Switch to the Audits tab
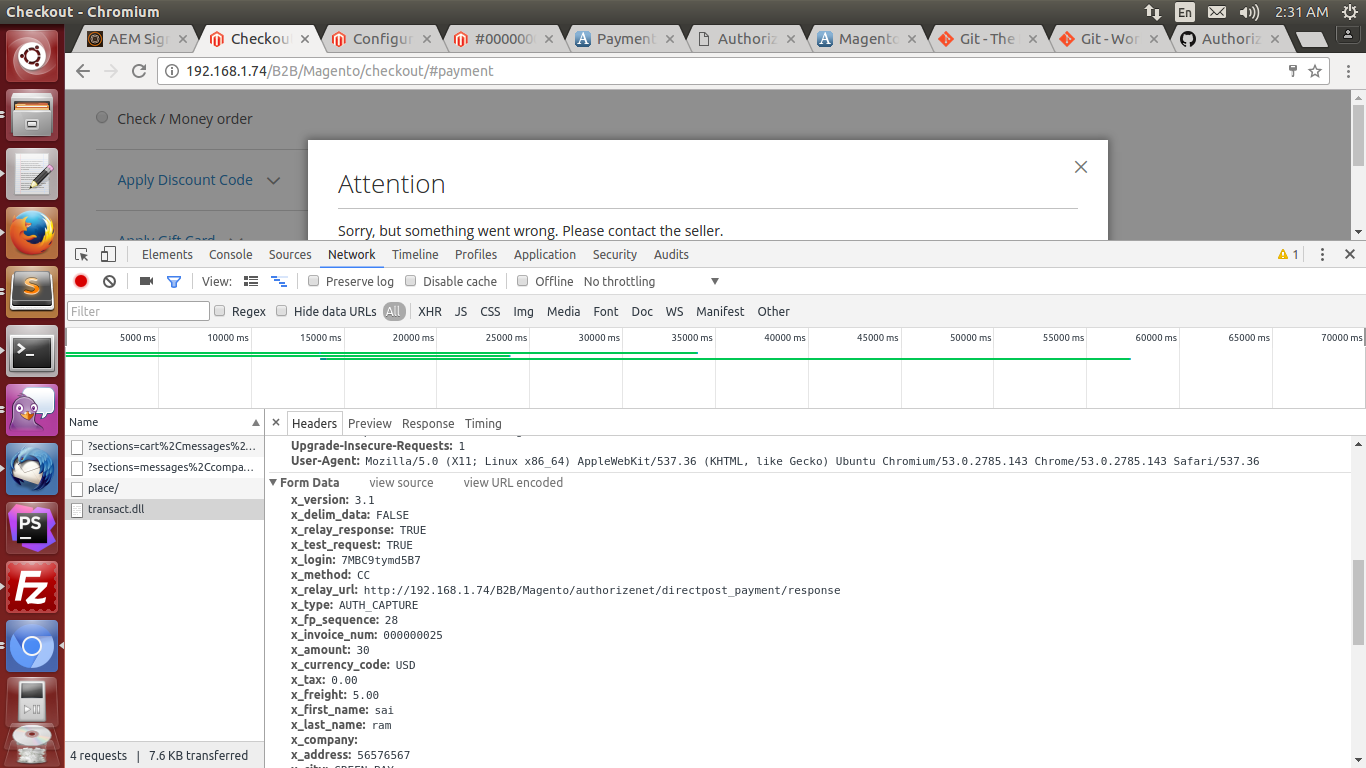 (671, 255)
